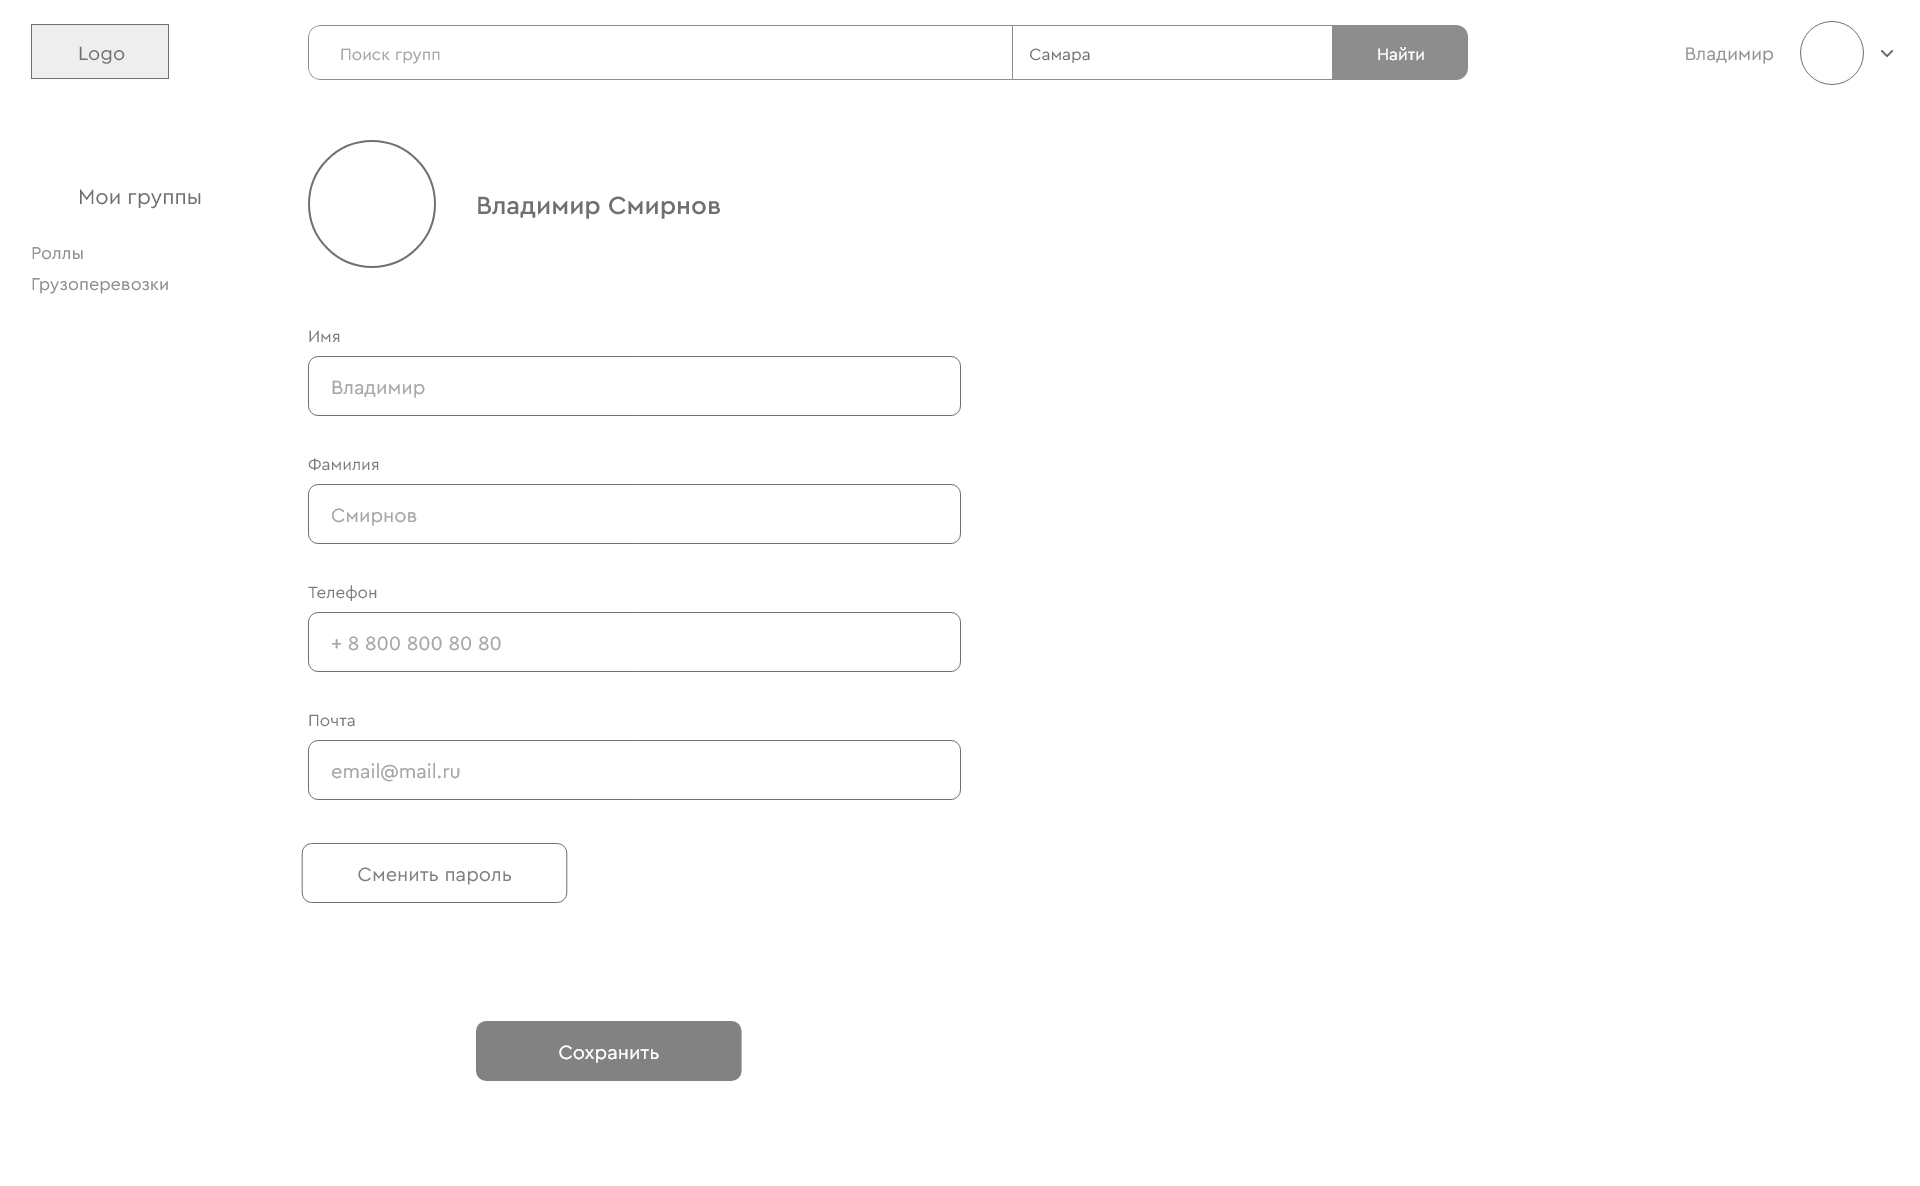Click the Почта field label
Image resolution: width=1920 pixels, height=1186 pixels.
coord(332,720)
